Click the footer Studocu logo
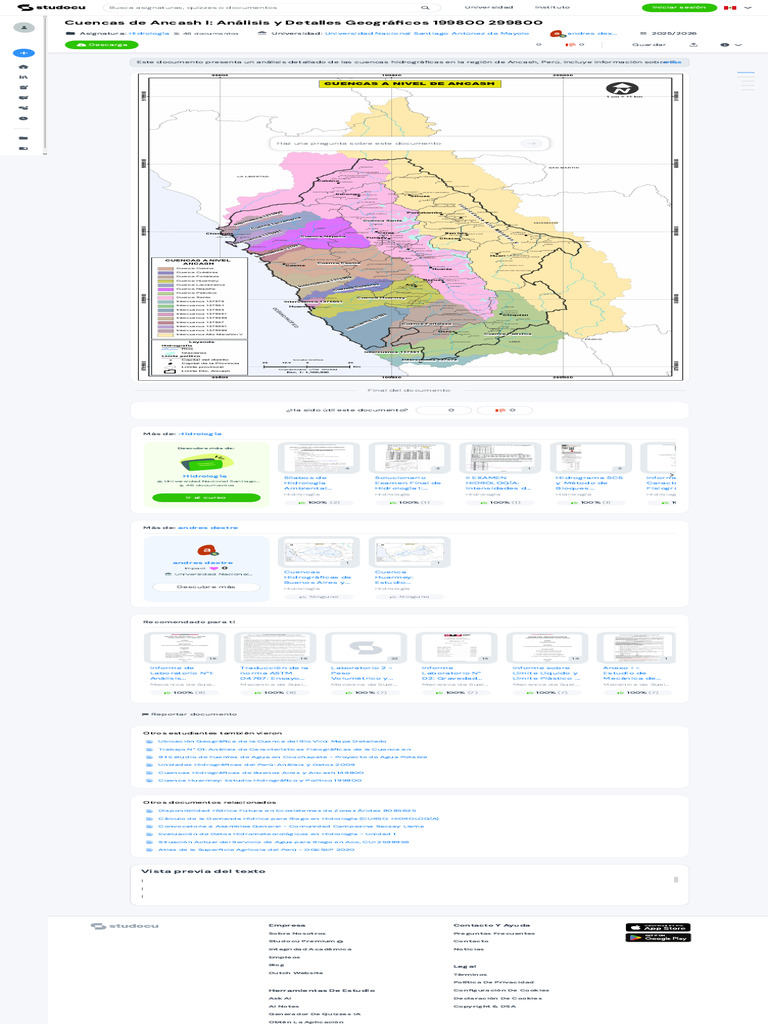Screen dimensions: 768x1024 tap(124, 926)
